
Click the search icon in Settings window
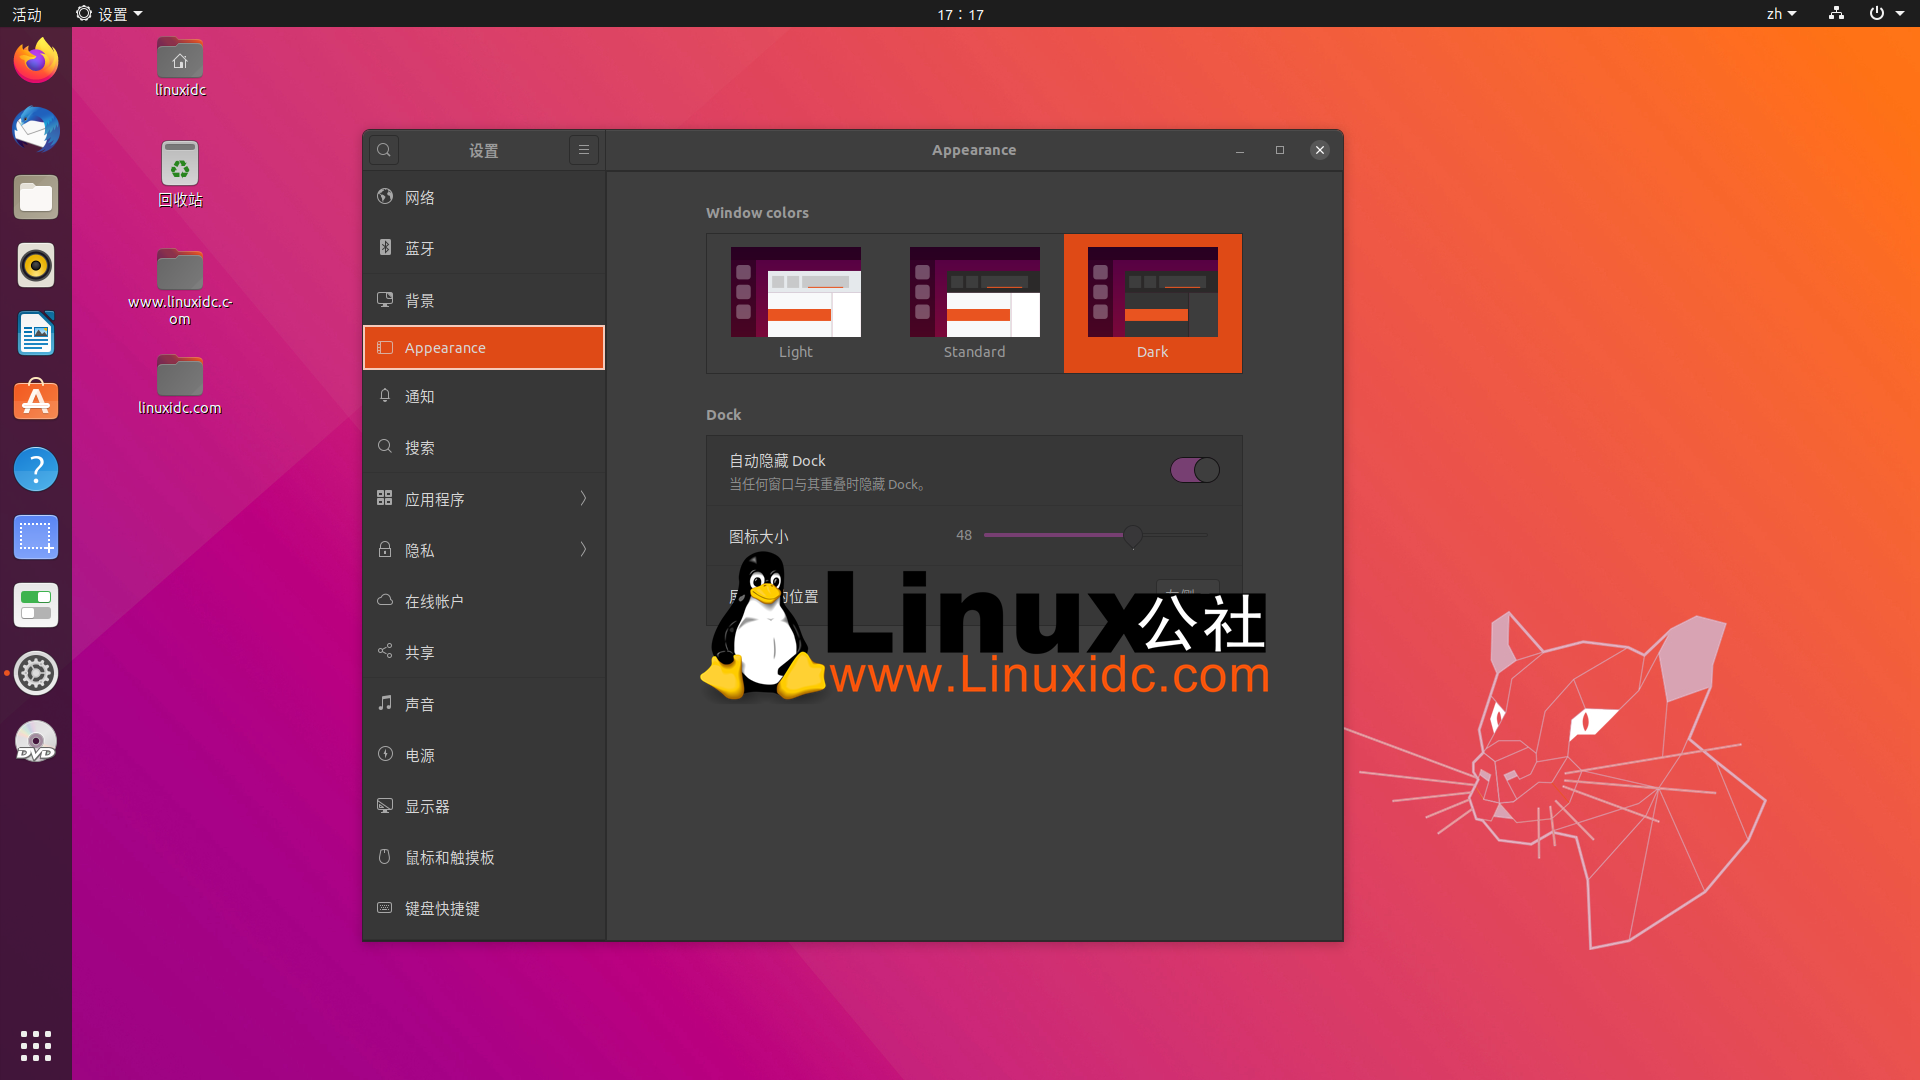pos(384,150)
